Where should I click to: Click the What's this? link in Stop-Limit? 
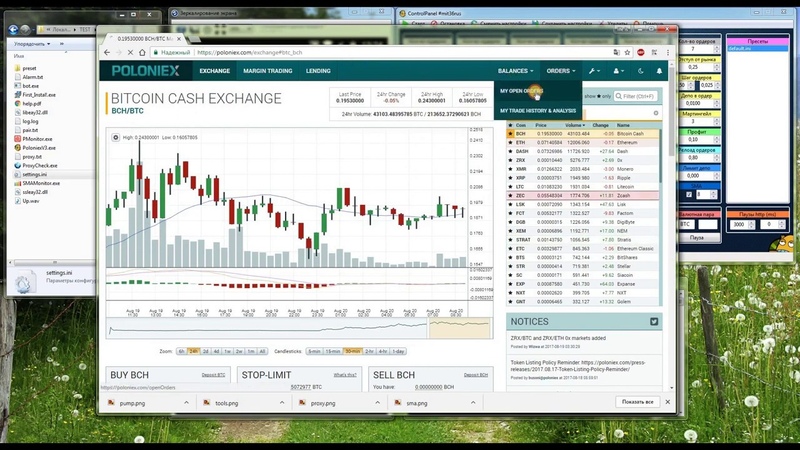click(345, 375)
